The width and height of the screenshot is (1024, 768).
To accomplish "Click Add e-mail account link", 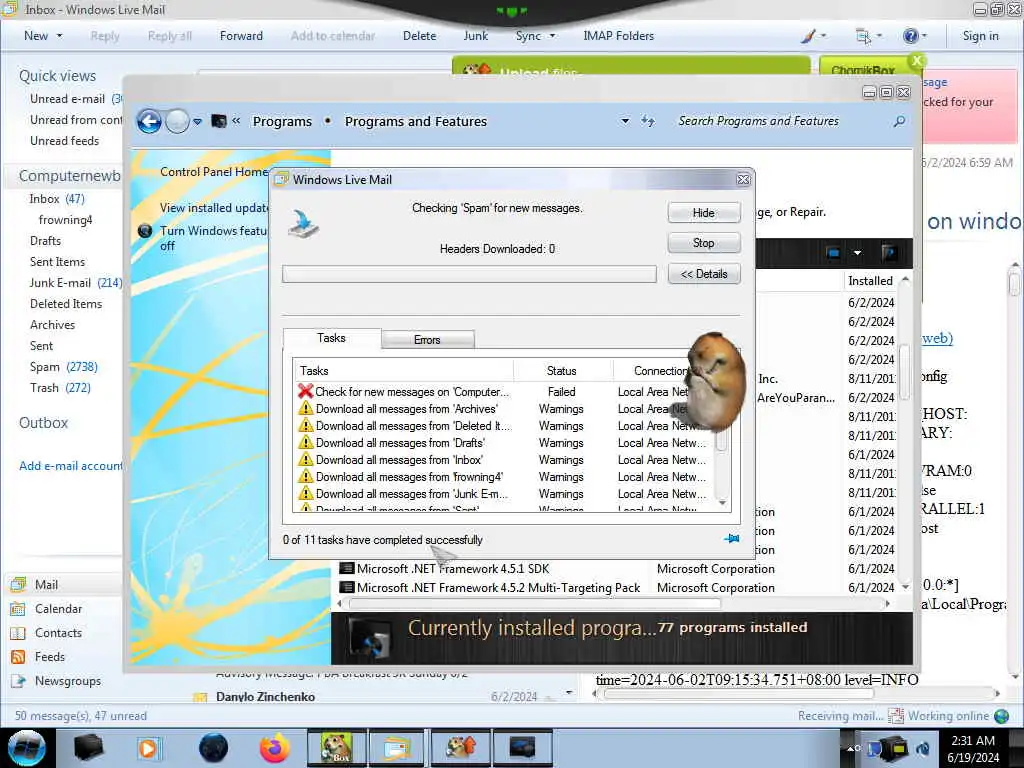I will click(71, 466).
